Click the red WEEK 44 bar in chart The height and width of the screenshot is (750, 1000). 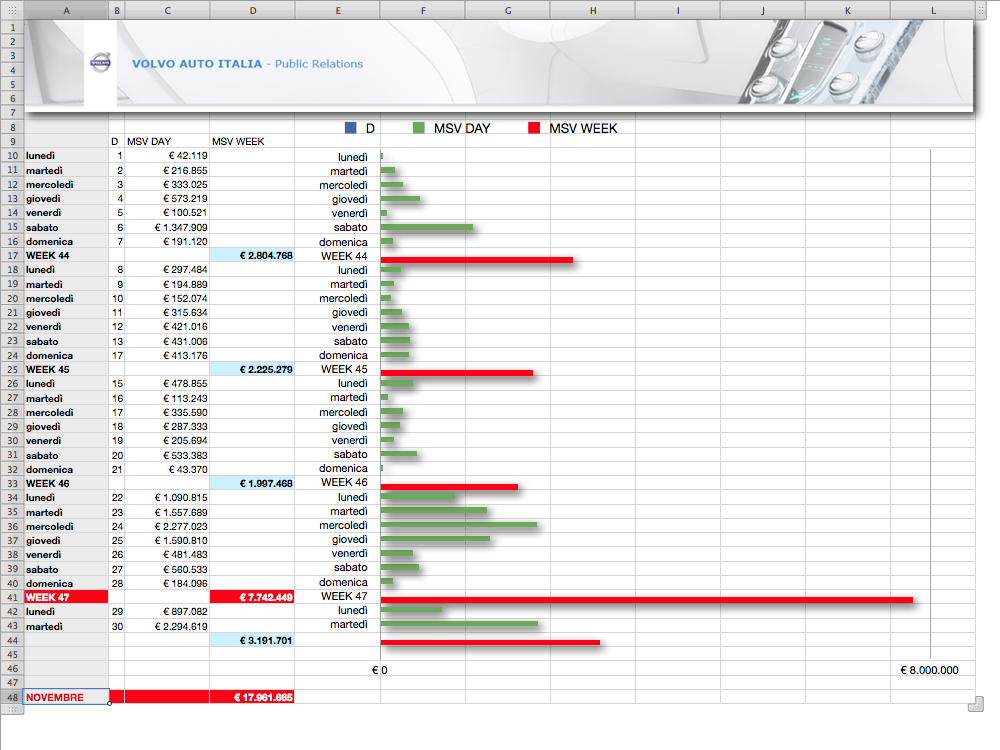click(x=476, y=260)
